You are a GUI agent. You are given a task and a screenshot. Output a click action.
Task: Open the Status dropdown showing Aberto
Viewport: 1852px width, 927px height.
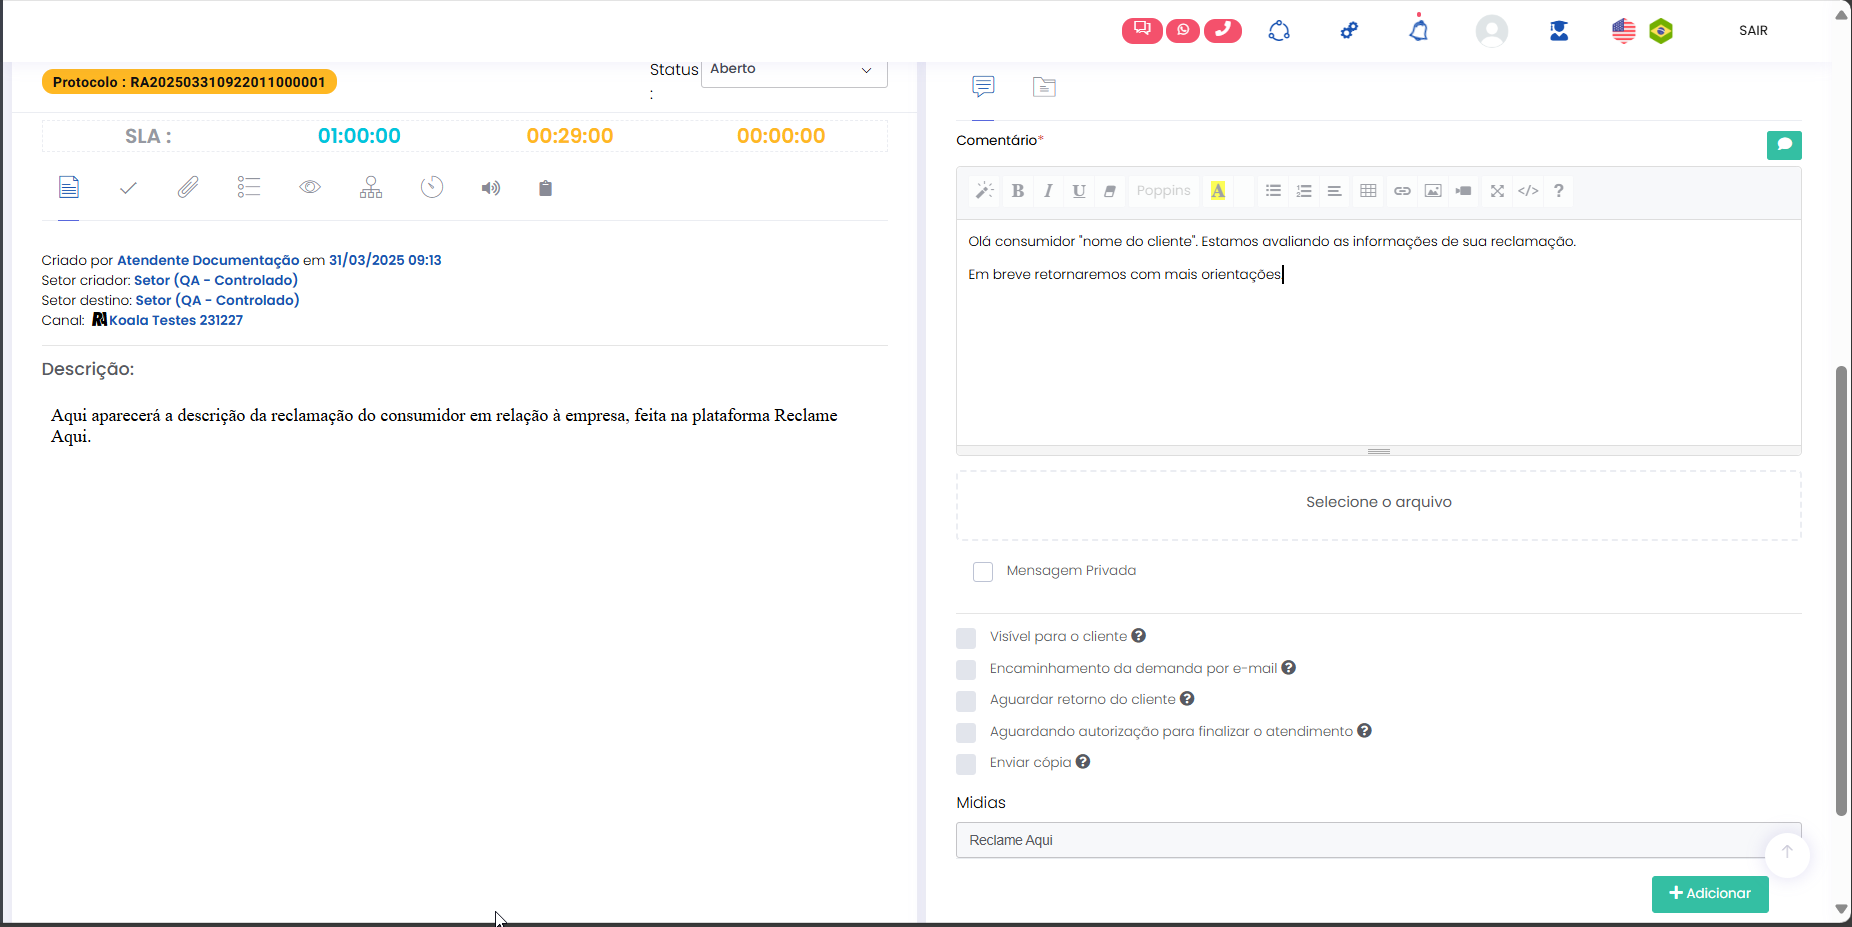click(793, 70)
